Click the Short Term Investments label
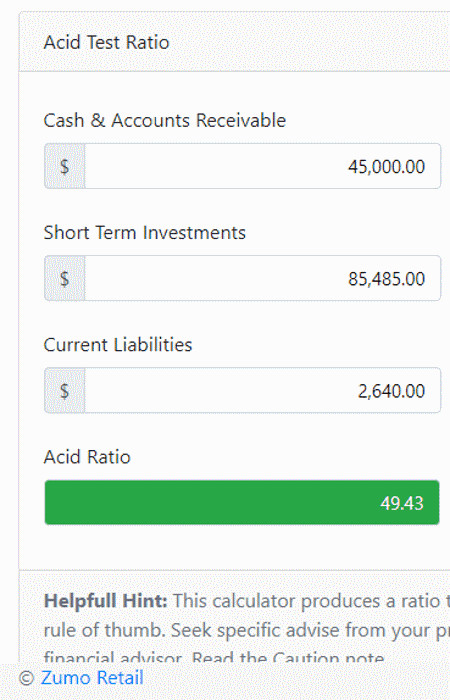Image resolution: width=450 pixels, height=700 pixels. (145, 233)
